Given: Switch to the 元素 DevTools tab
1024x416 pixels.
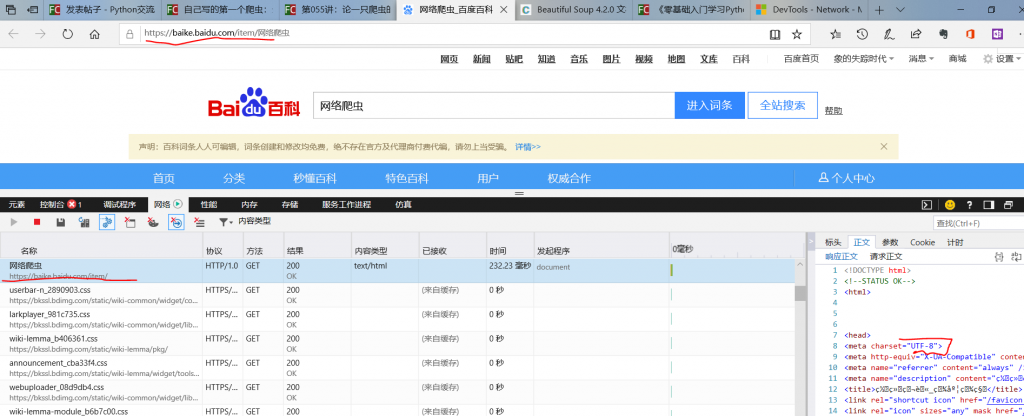Looking at the screenshot, I should tap(17, 204).
